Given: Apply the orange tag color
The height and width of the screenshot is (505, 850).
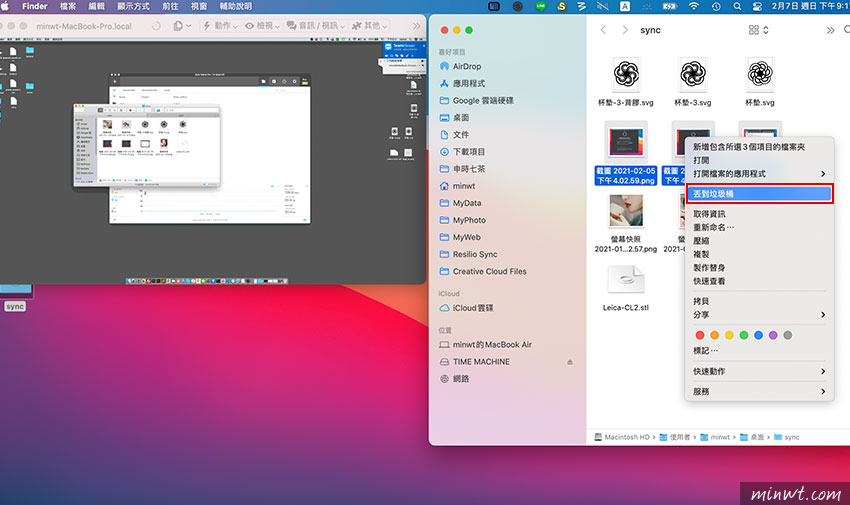Looking at the screenshot, I should [x=714, y=335].
